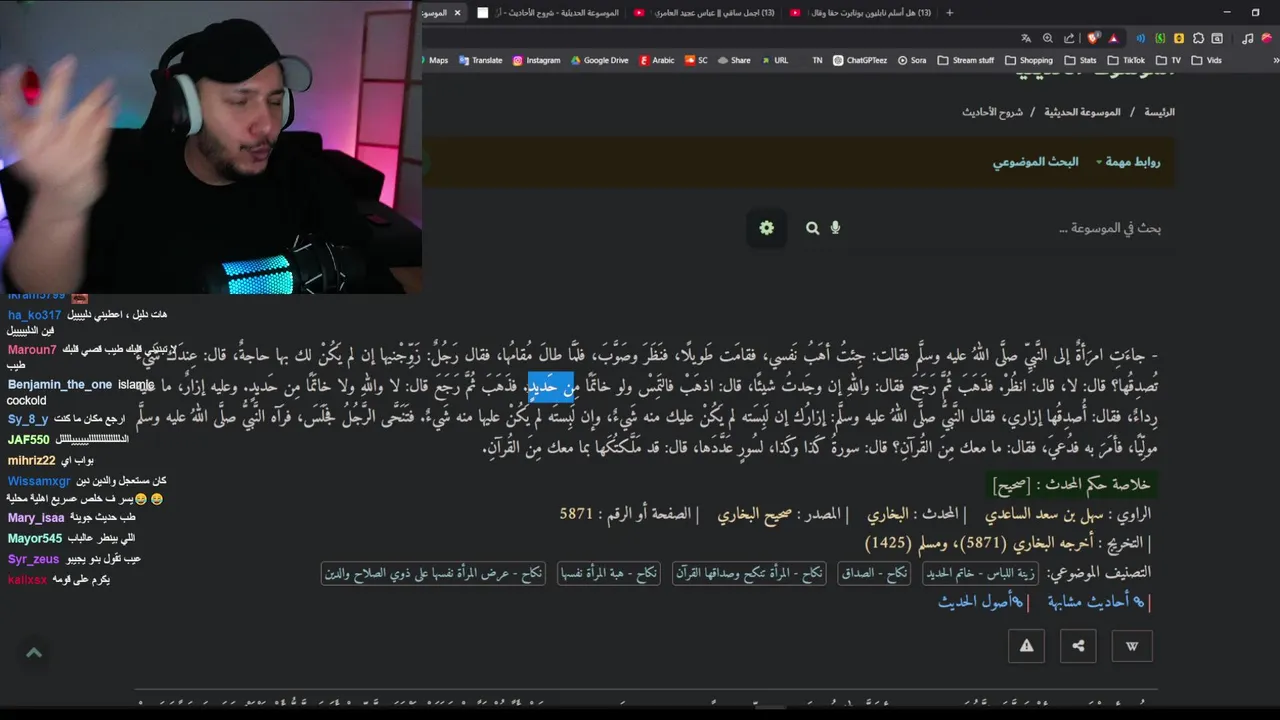Expand the روابط مهمة dropdown menu

tap(1128, 161)
